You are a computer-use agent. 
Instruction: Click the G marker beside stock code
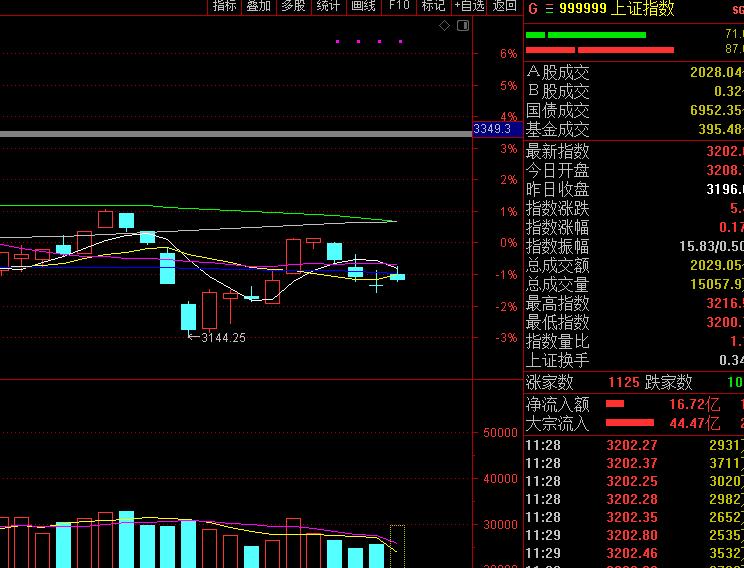(533, 9)
